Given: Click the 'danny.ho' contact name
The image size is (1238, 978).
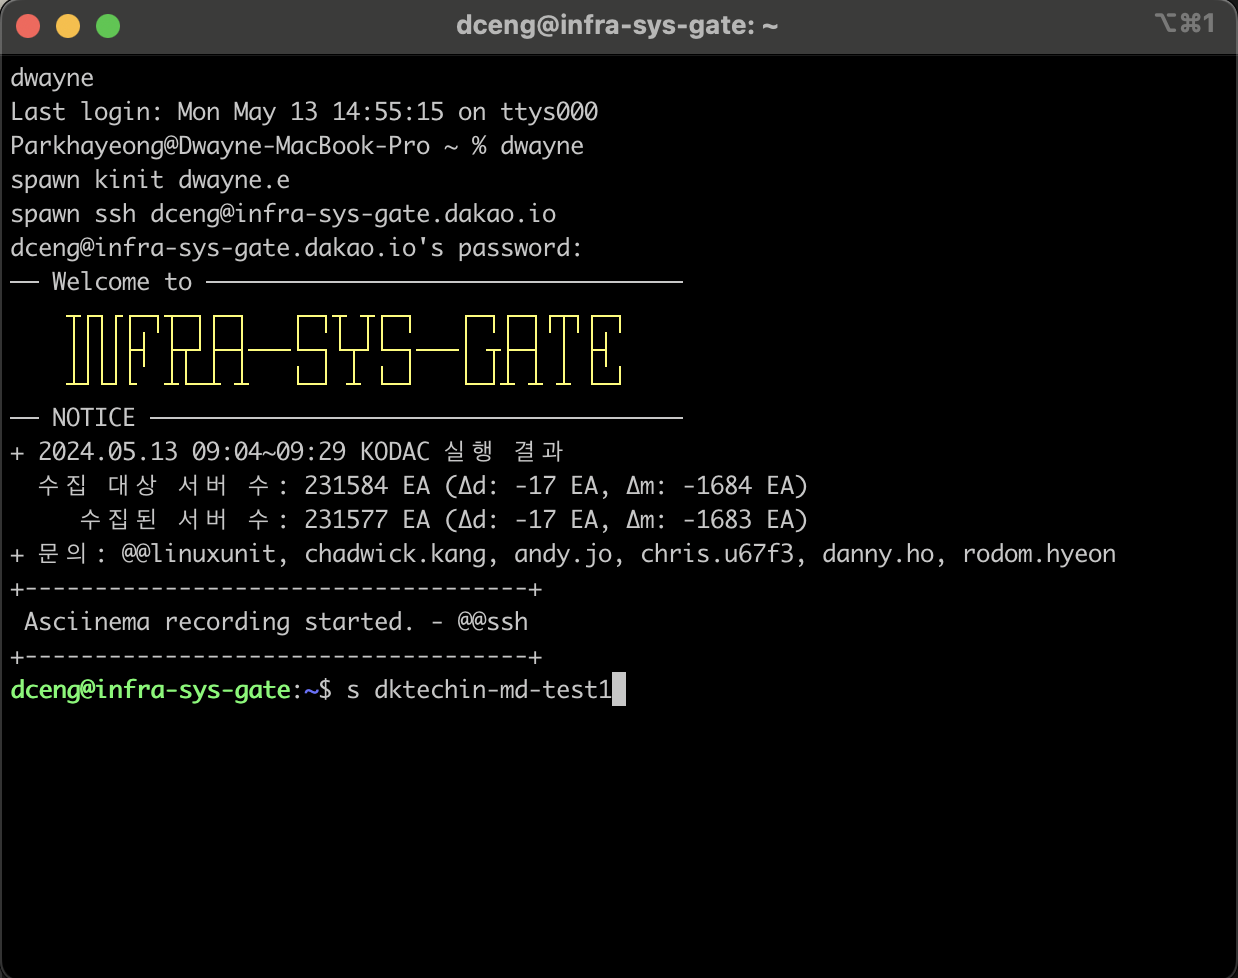Looking at the screenshot, I should point(878,554).
